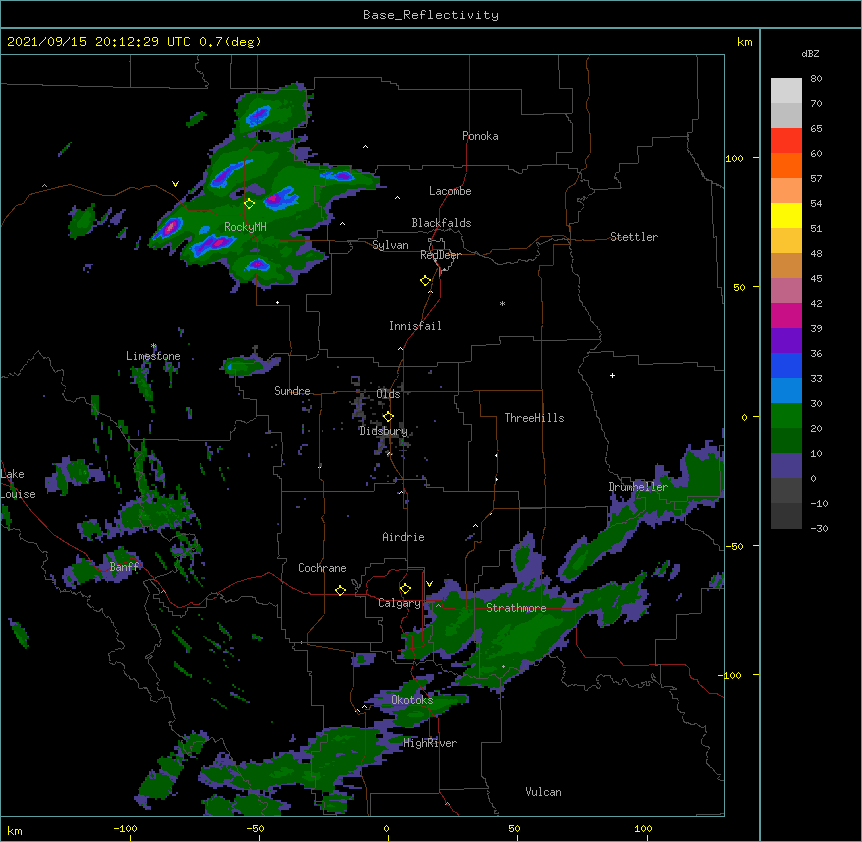862x842 pixels.
Task: Click the dBZ legend heading
Action: point(810,53)
